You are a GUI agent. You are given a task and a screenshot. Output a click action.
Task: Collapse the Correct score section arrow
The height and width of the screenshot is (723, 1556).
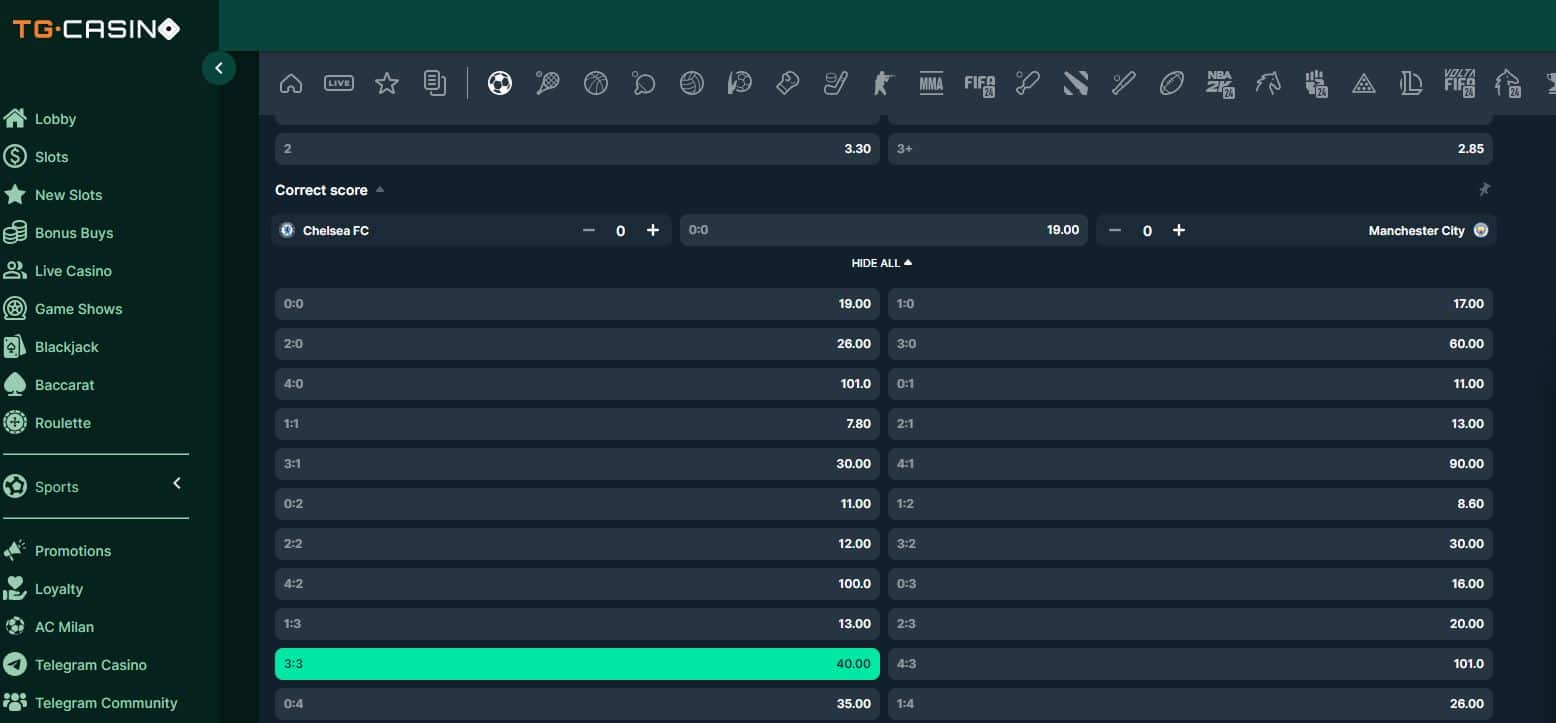[x=380, y=190]
